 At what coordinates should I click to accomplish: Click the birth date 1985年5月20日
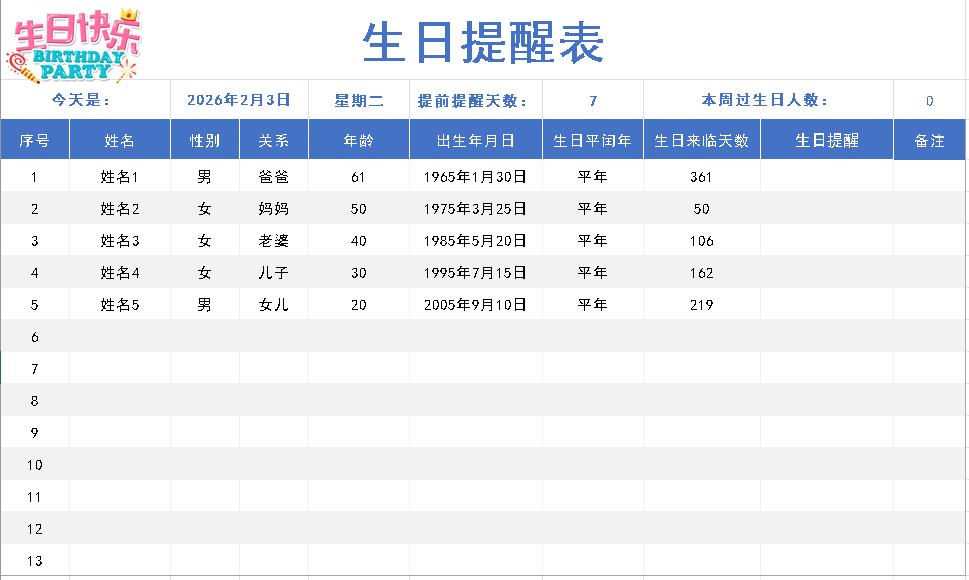476,241
